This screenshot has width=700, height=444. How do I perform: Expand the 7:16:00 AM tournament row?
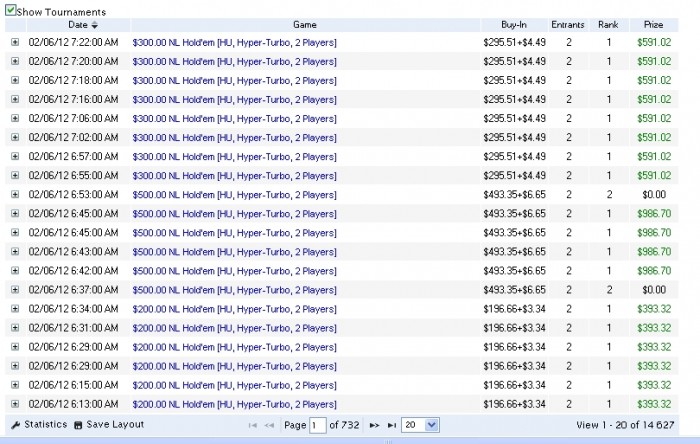click(15, 99)
